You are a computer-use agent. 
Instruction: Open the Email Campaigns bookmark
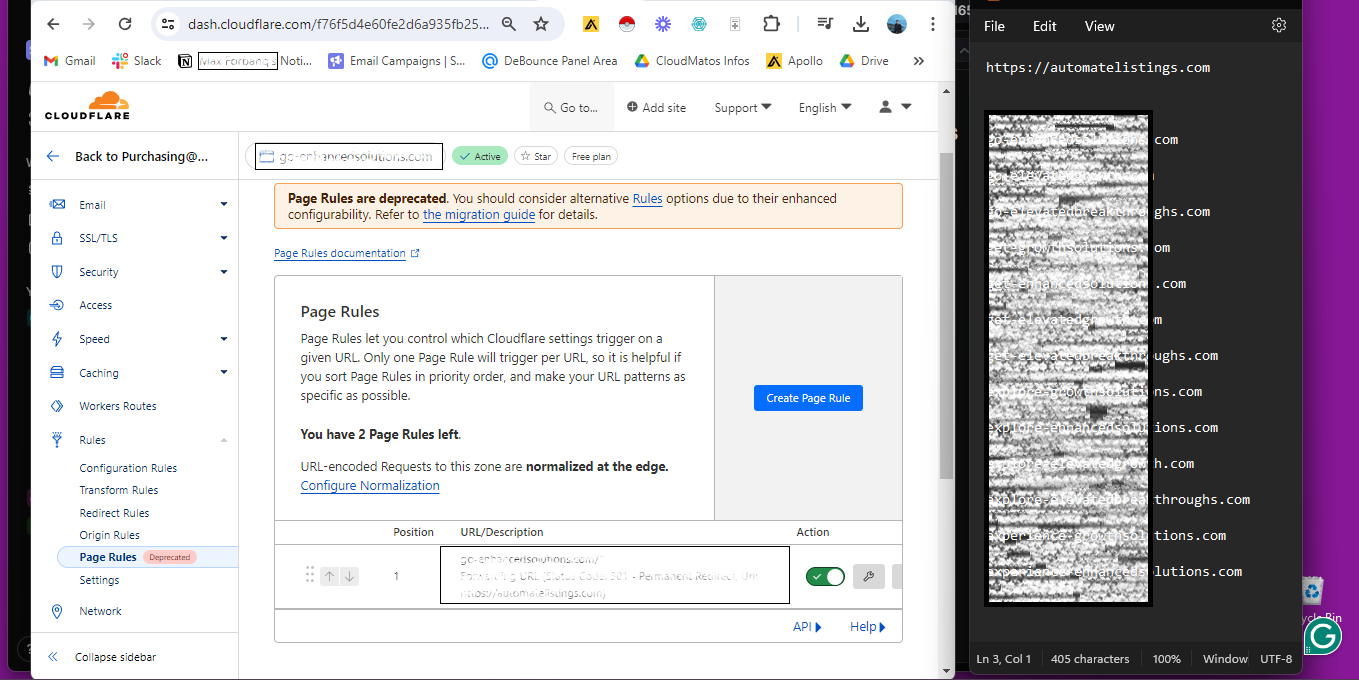pos(397,61)
